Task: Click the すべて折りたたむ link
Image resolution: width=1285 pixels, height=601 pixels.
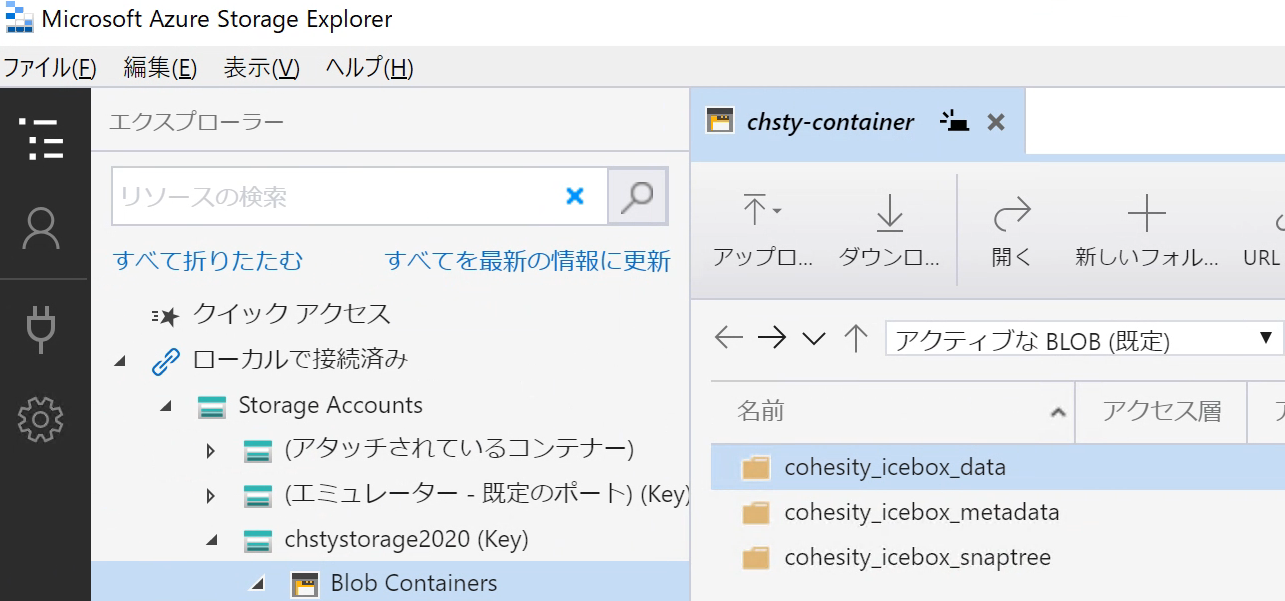Action: click(208, 261)
